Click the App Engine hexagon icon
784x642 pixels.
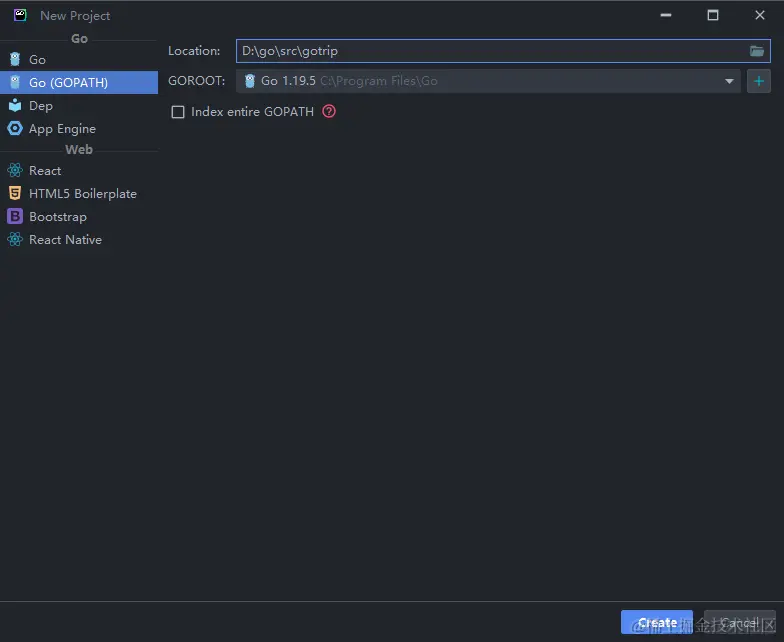click(15, 128)
